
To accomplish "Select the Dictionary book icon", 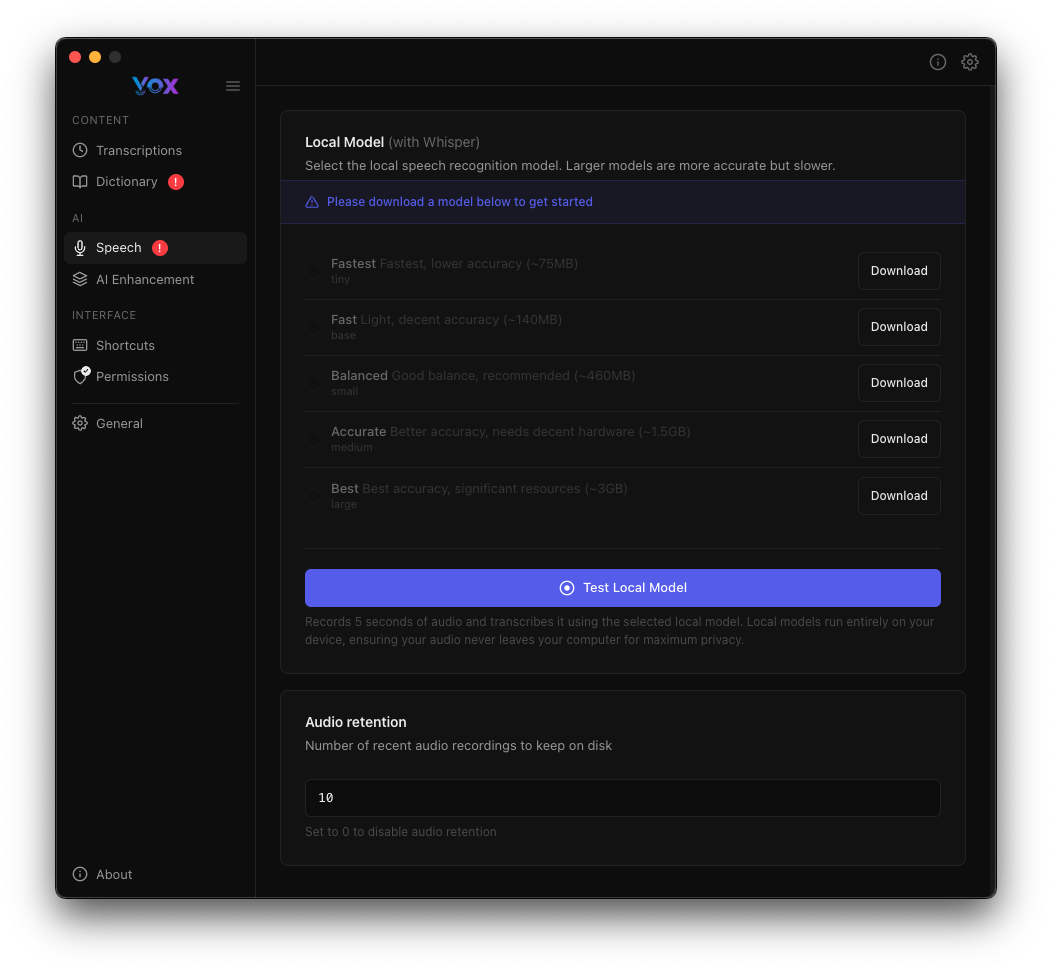I will tap(80, 181).
